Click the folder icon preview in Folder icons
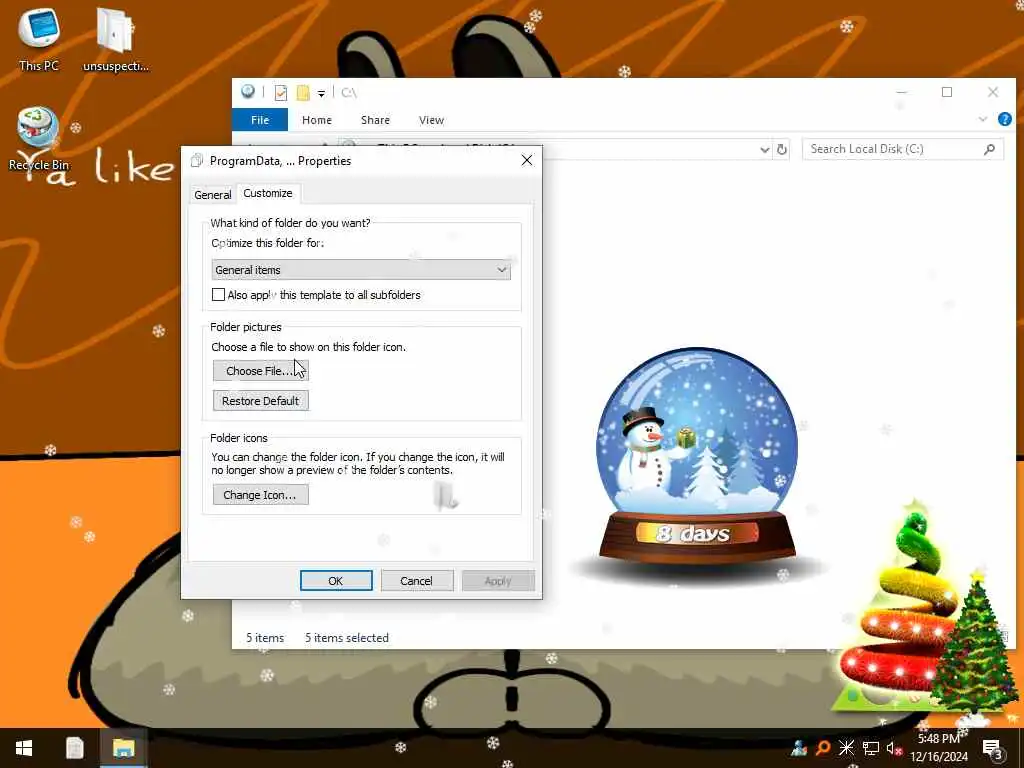The width and height of the screenshot is (1024, 768). pyautogui.click(x=445, y=494)
